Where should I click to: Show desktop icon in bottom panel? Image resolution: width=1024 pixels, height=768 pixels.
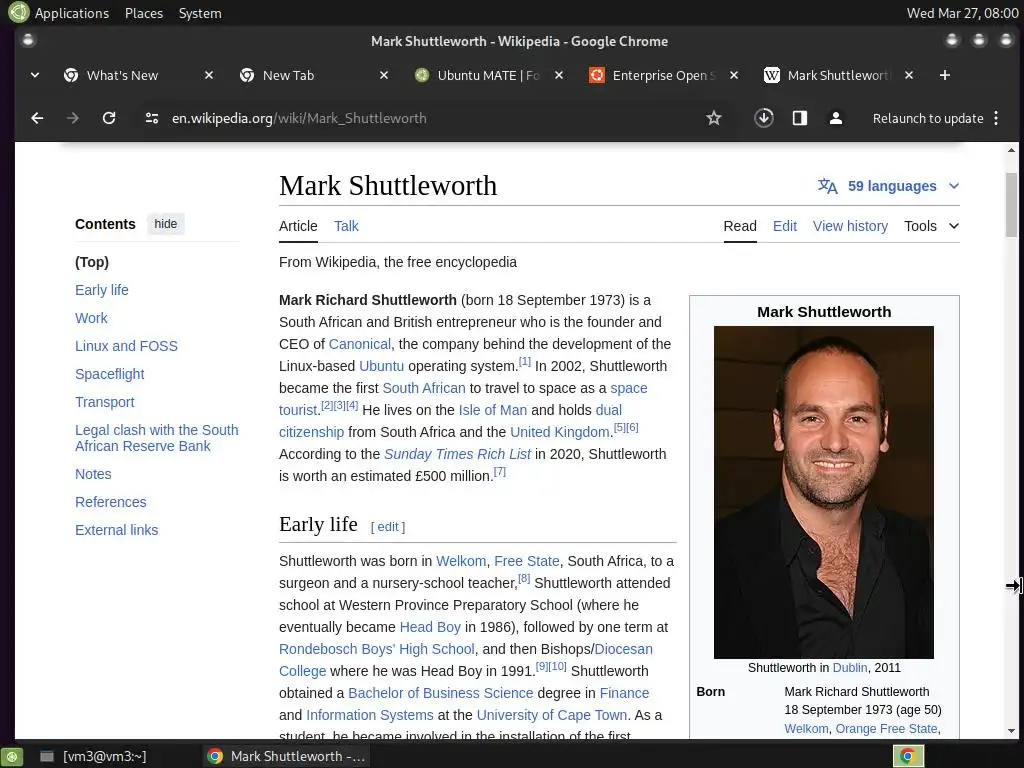pyautogui.click(x=11, y=756)
